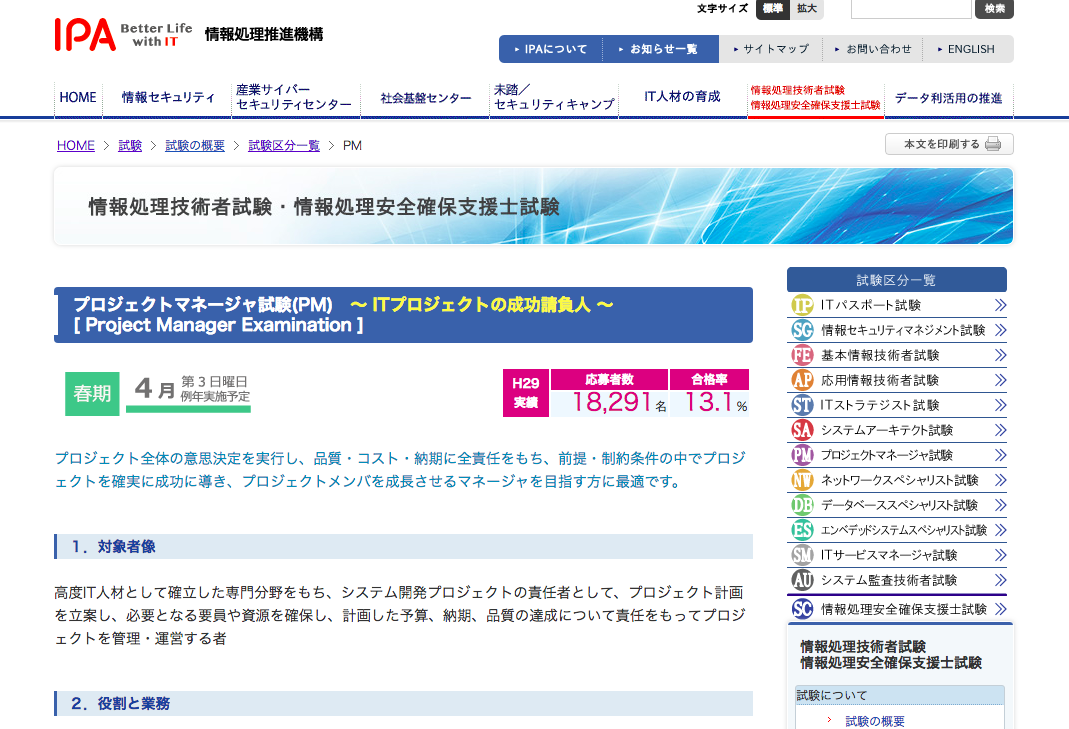Click the 検索 search button

pyautogui.click(x=995, y=9)
